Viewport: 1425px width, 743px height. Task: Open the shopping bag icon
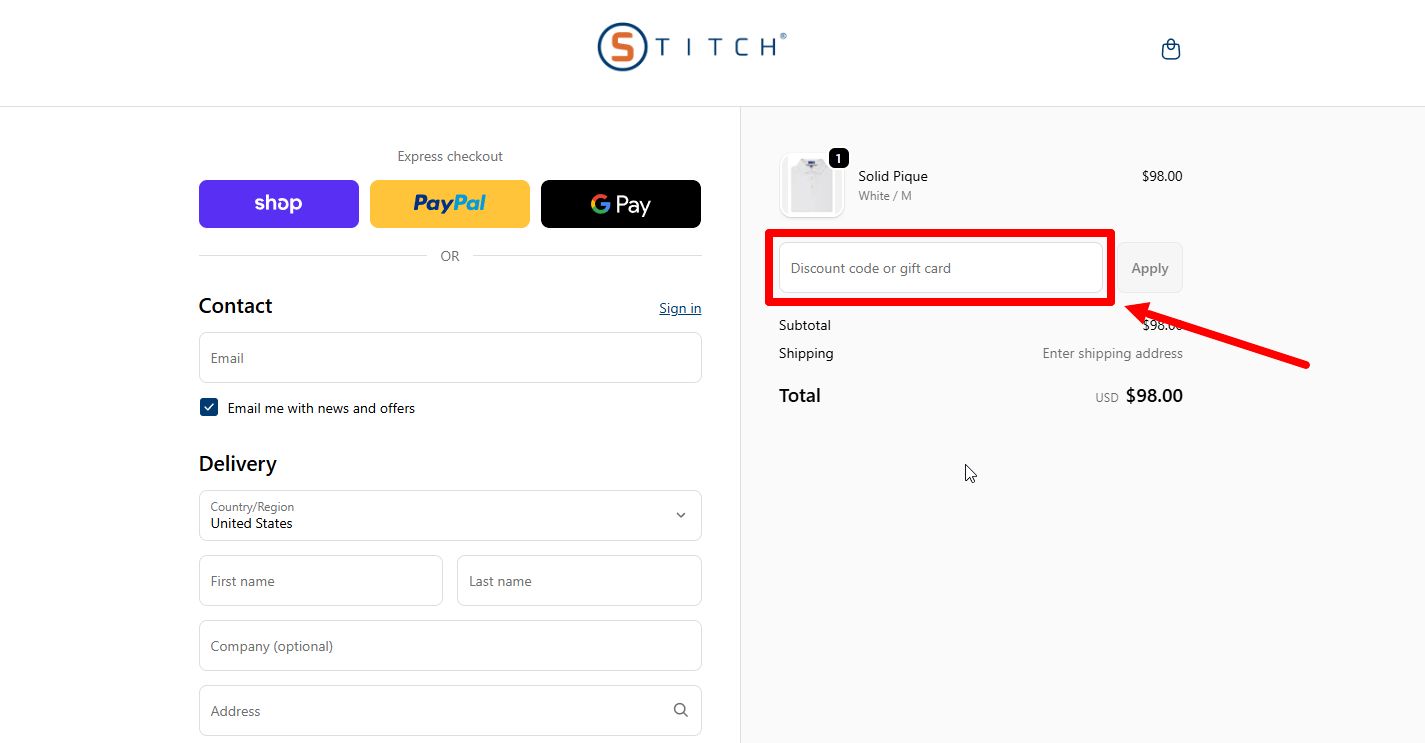pyautogui.click(x=1170, y=47)
